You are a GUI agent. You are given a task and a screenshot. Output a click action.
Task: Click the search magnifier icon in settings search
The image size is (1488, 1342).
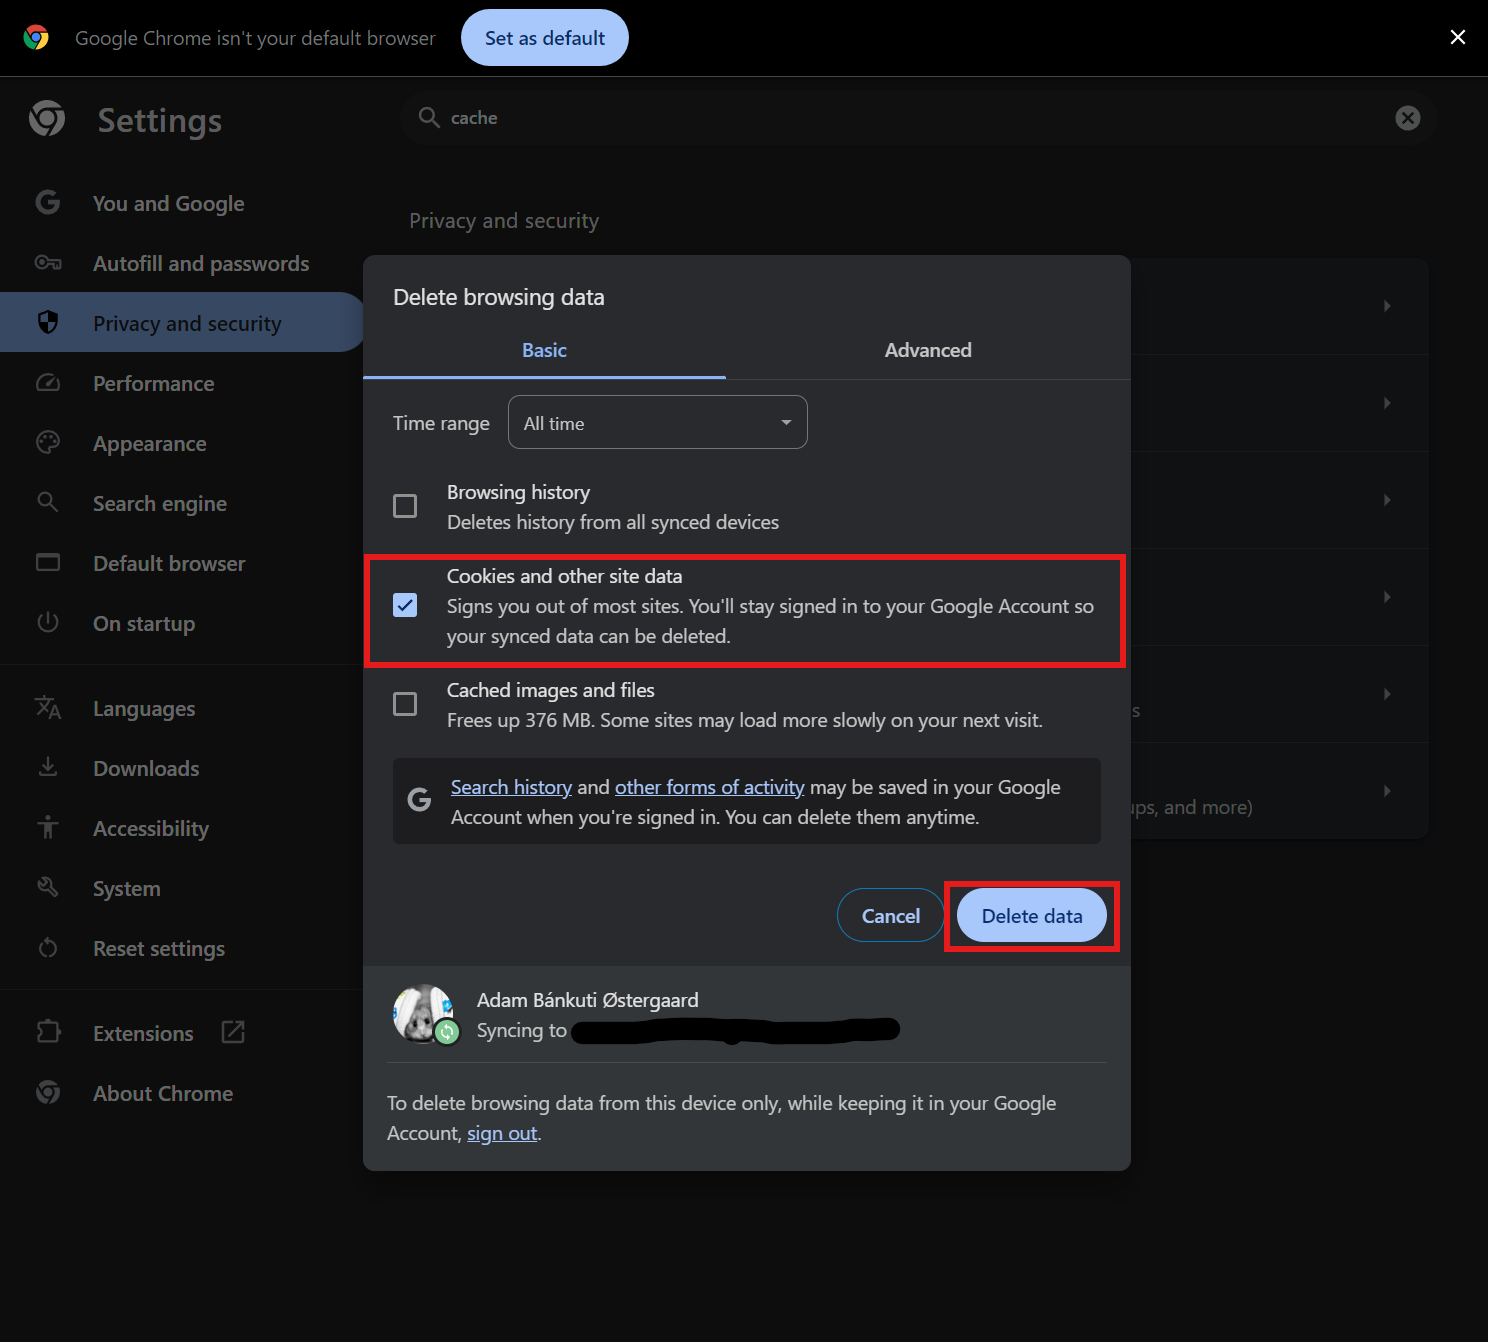tap(429, 118)
